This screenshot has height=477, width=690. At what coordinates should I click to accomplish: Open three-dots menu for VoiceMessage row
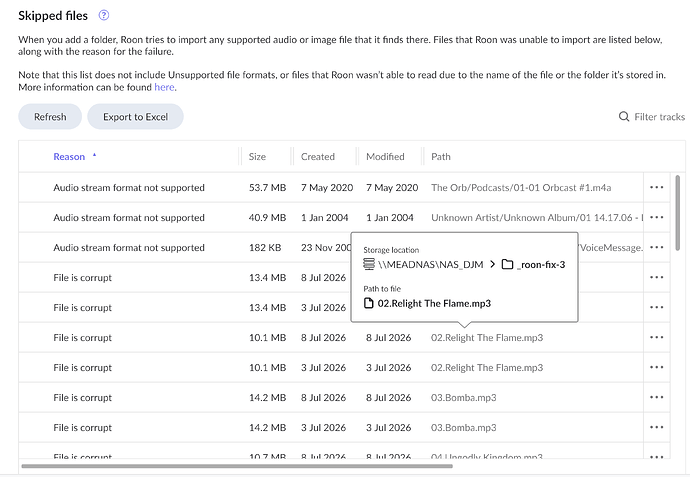[x=657, y=247]
